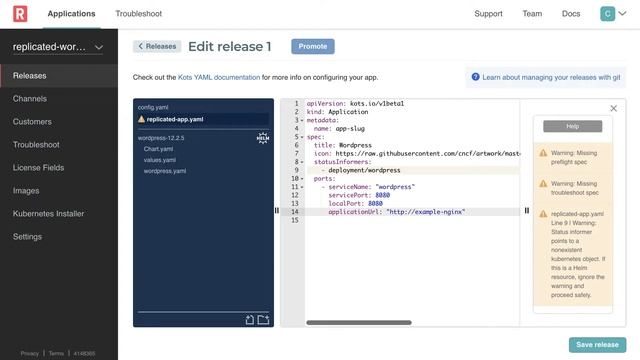Click the Promote button
The height and width of the screenshot is (360, 640).
point(313,46)
